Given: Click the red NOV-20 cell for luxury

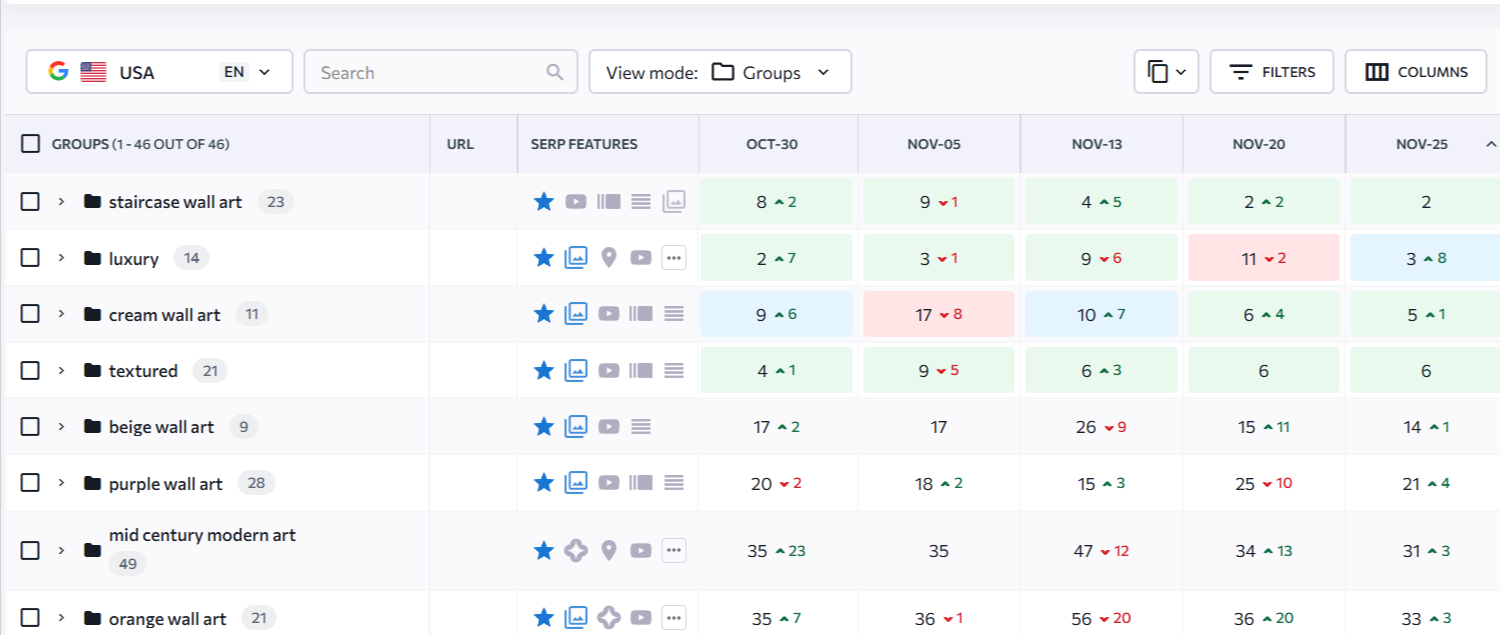Looking at the screenshot, I should (x=1264, y=258).
